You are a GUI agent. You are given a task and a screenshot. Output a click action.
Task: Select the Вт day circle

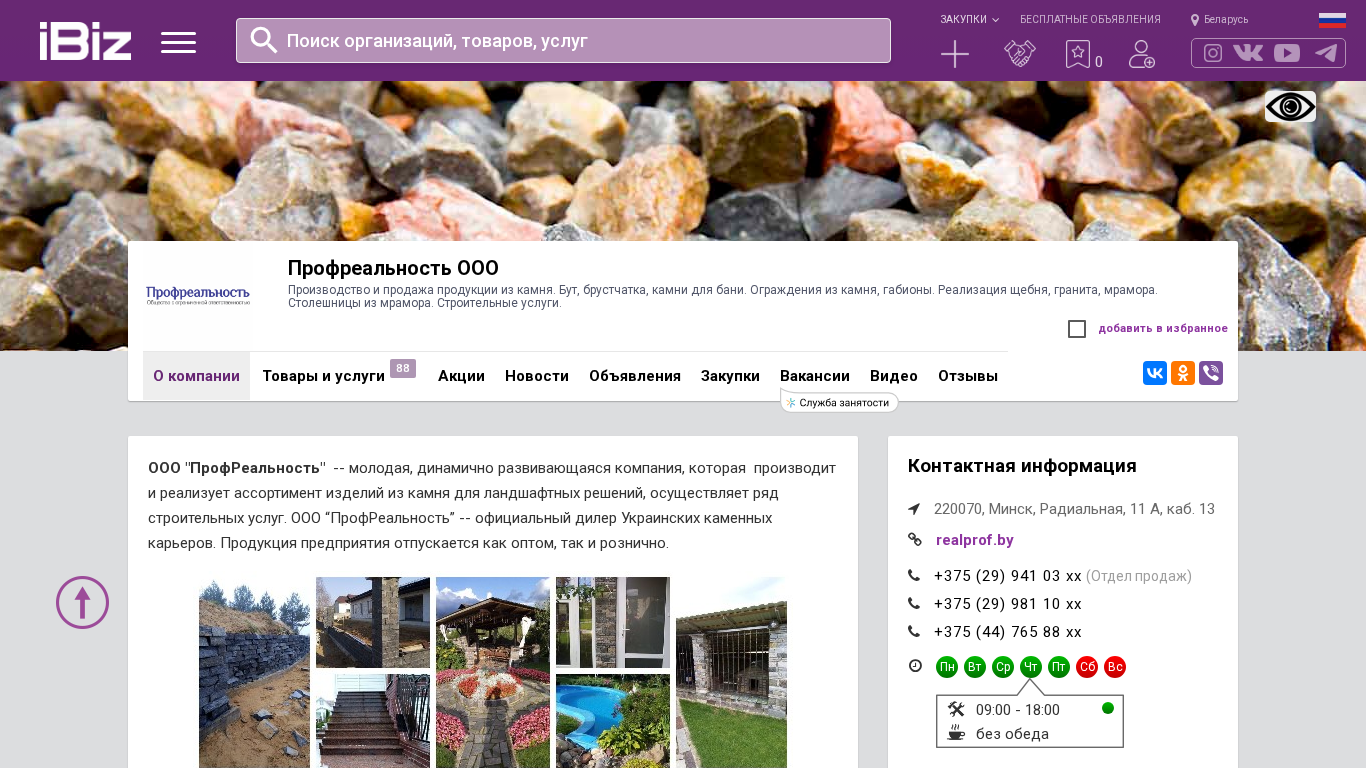click(975, 667)
